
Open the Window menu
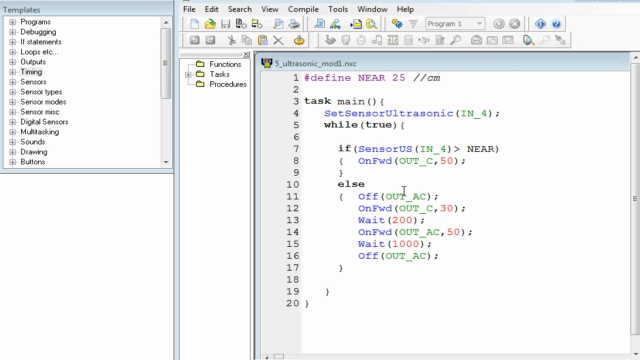point(372,9)
